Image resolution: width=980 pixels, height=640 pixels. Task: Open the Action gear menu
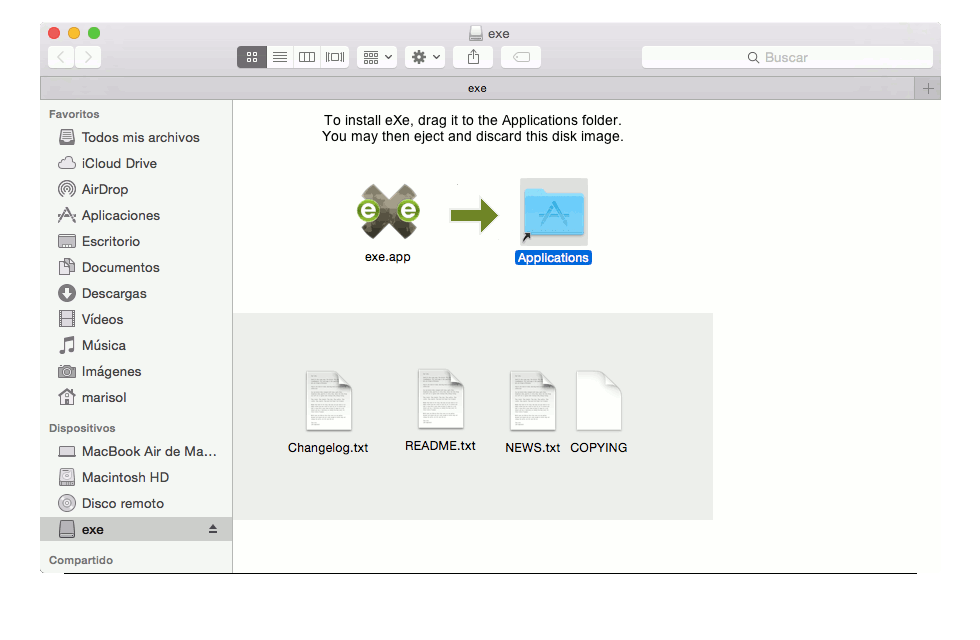click(424, 57)
